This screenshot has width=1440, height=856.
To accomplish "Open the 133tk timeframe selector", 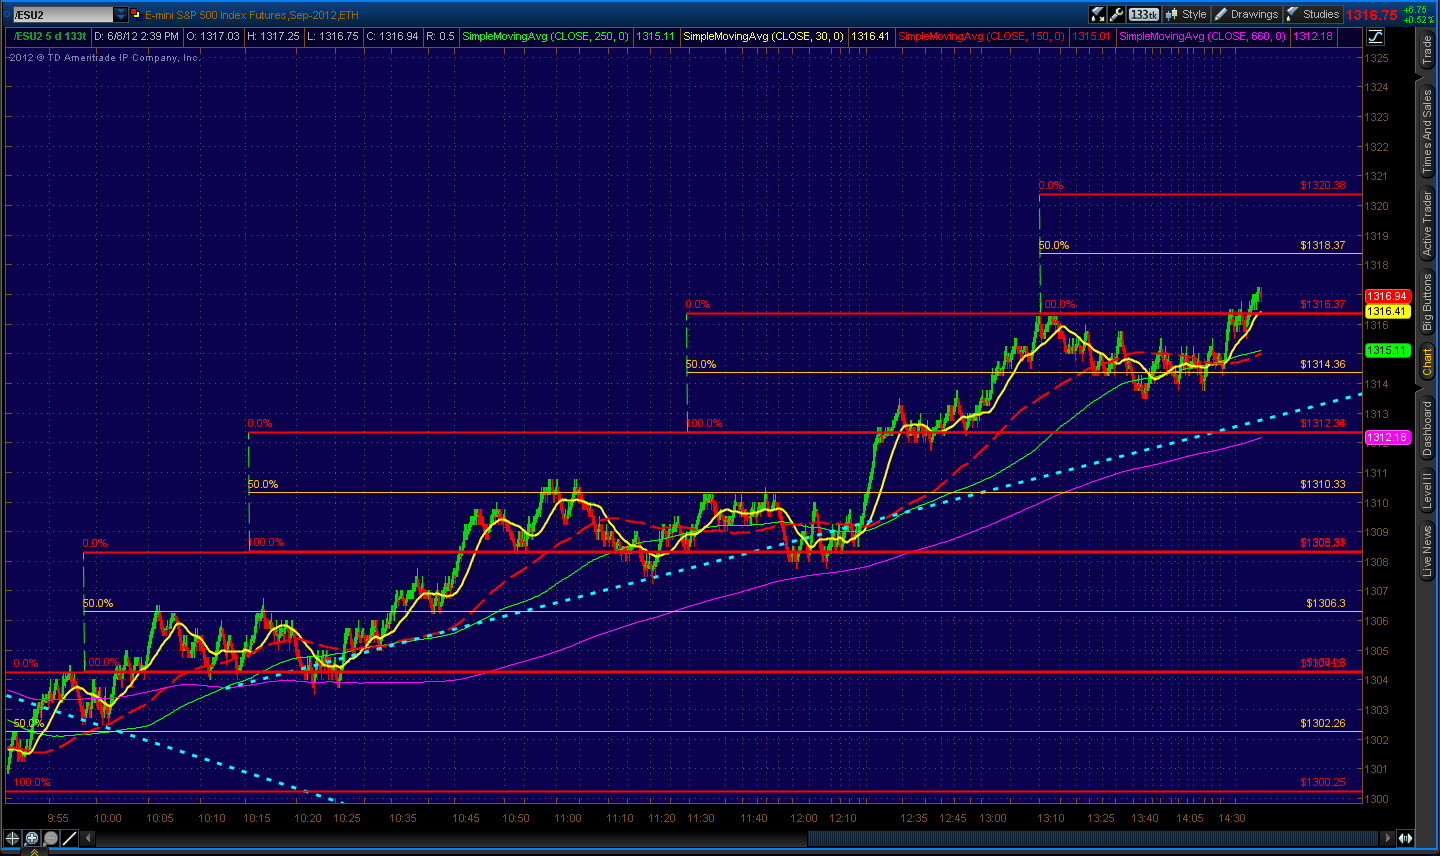I will (1143, 14).
